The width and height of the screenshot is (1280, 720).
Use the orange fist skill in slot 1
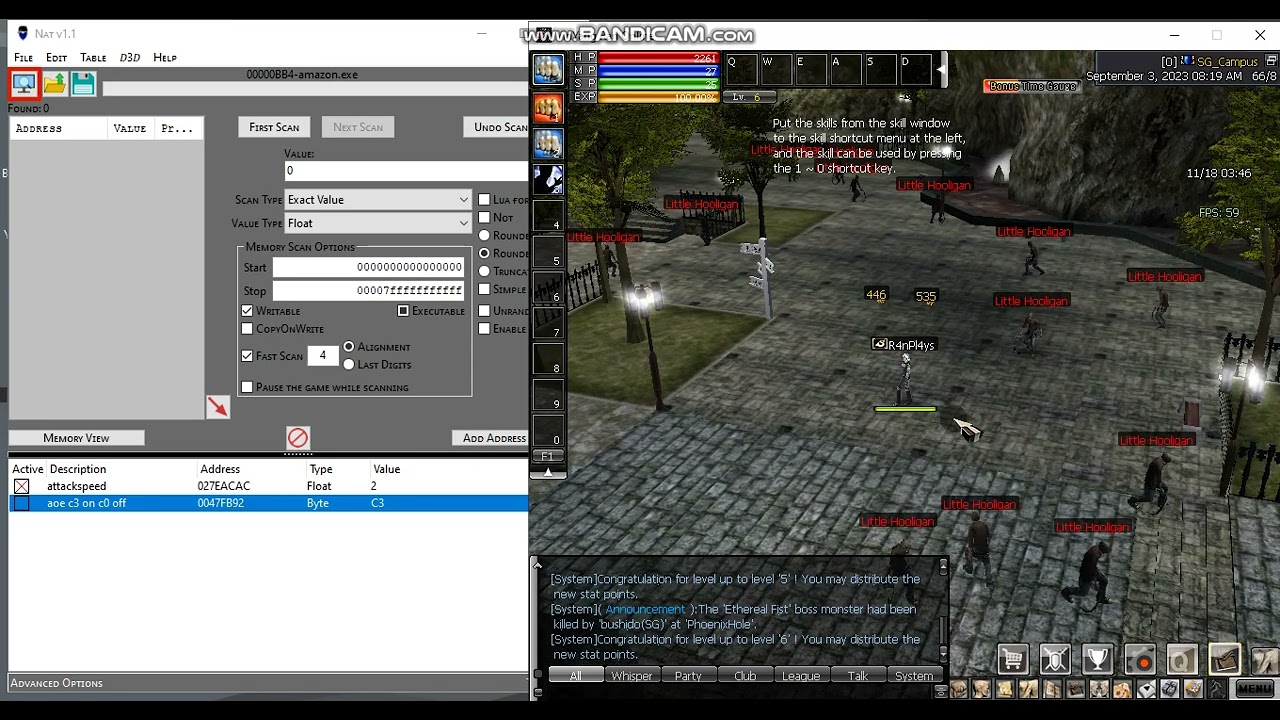(548, 108)
